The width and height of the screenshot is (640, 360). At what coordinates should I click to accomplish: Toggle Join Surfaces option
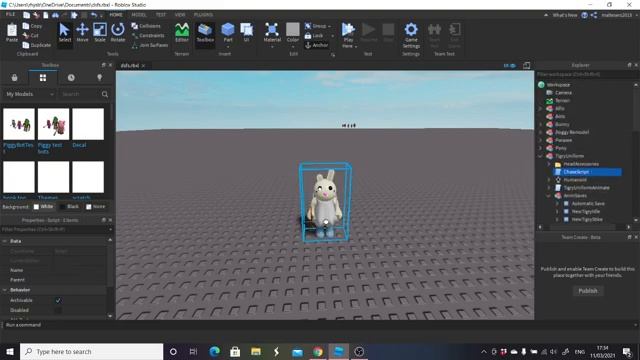click(150, 45)
